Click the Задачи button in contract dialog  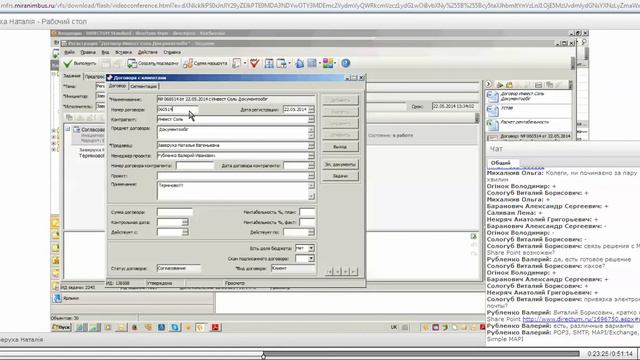[340, 176]
